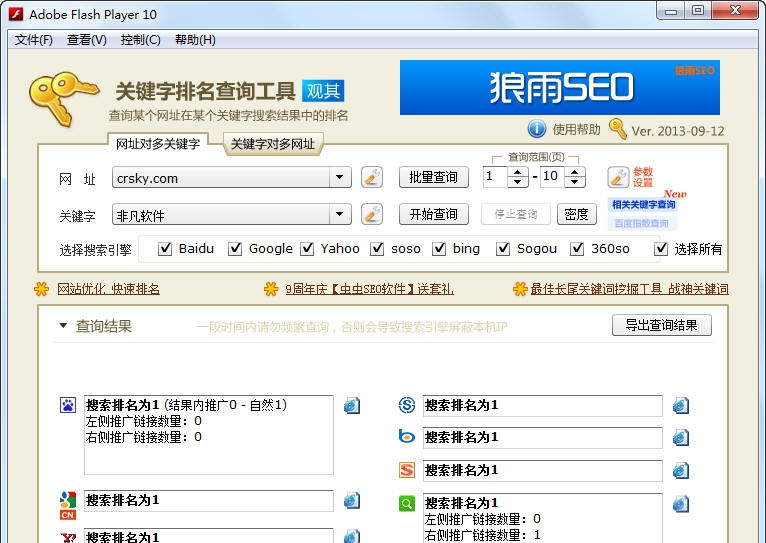Screen dimensions: 766x543
Task: Switch to the 网址对多关键字 tab
Action: point(158,144)
